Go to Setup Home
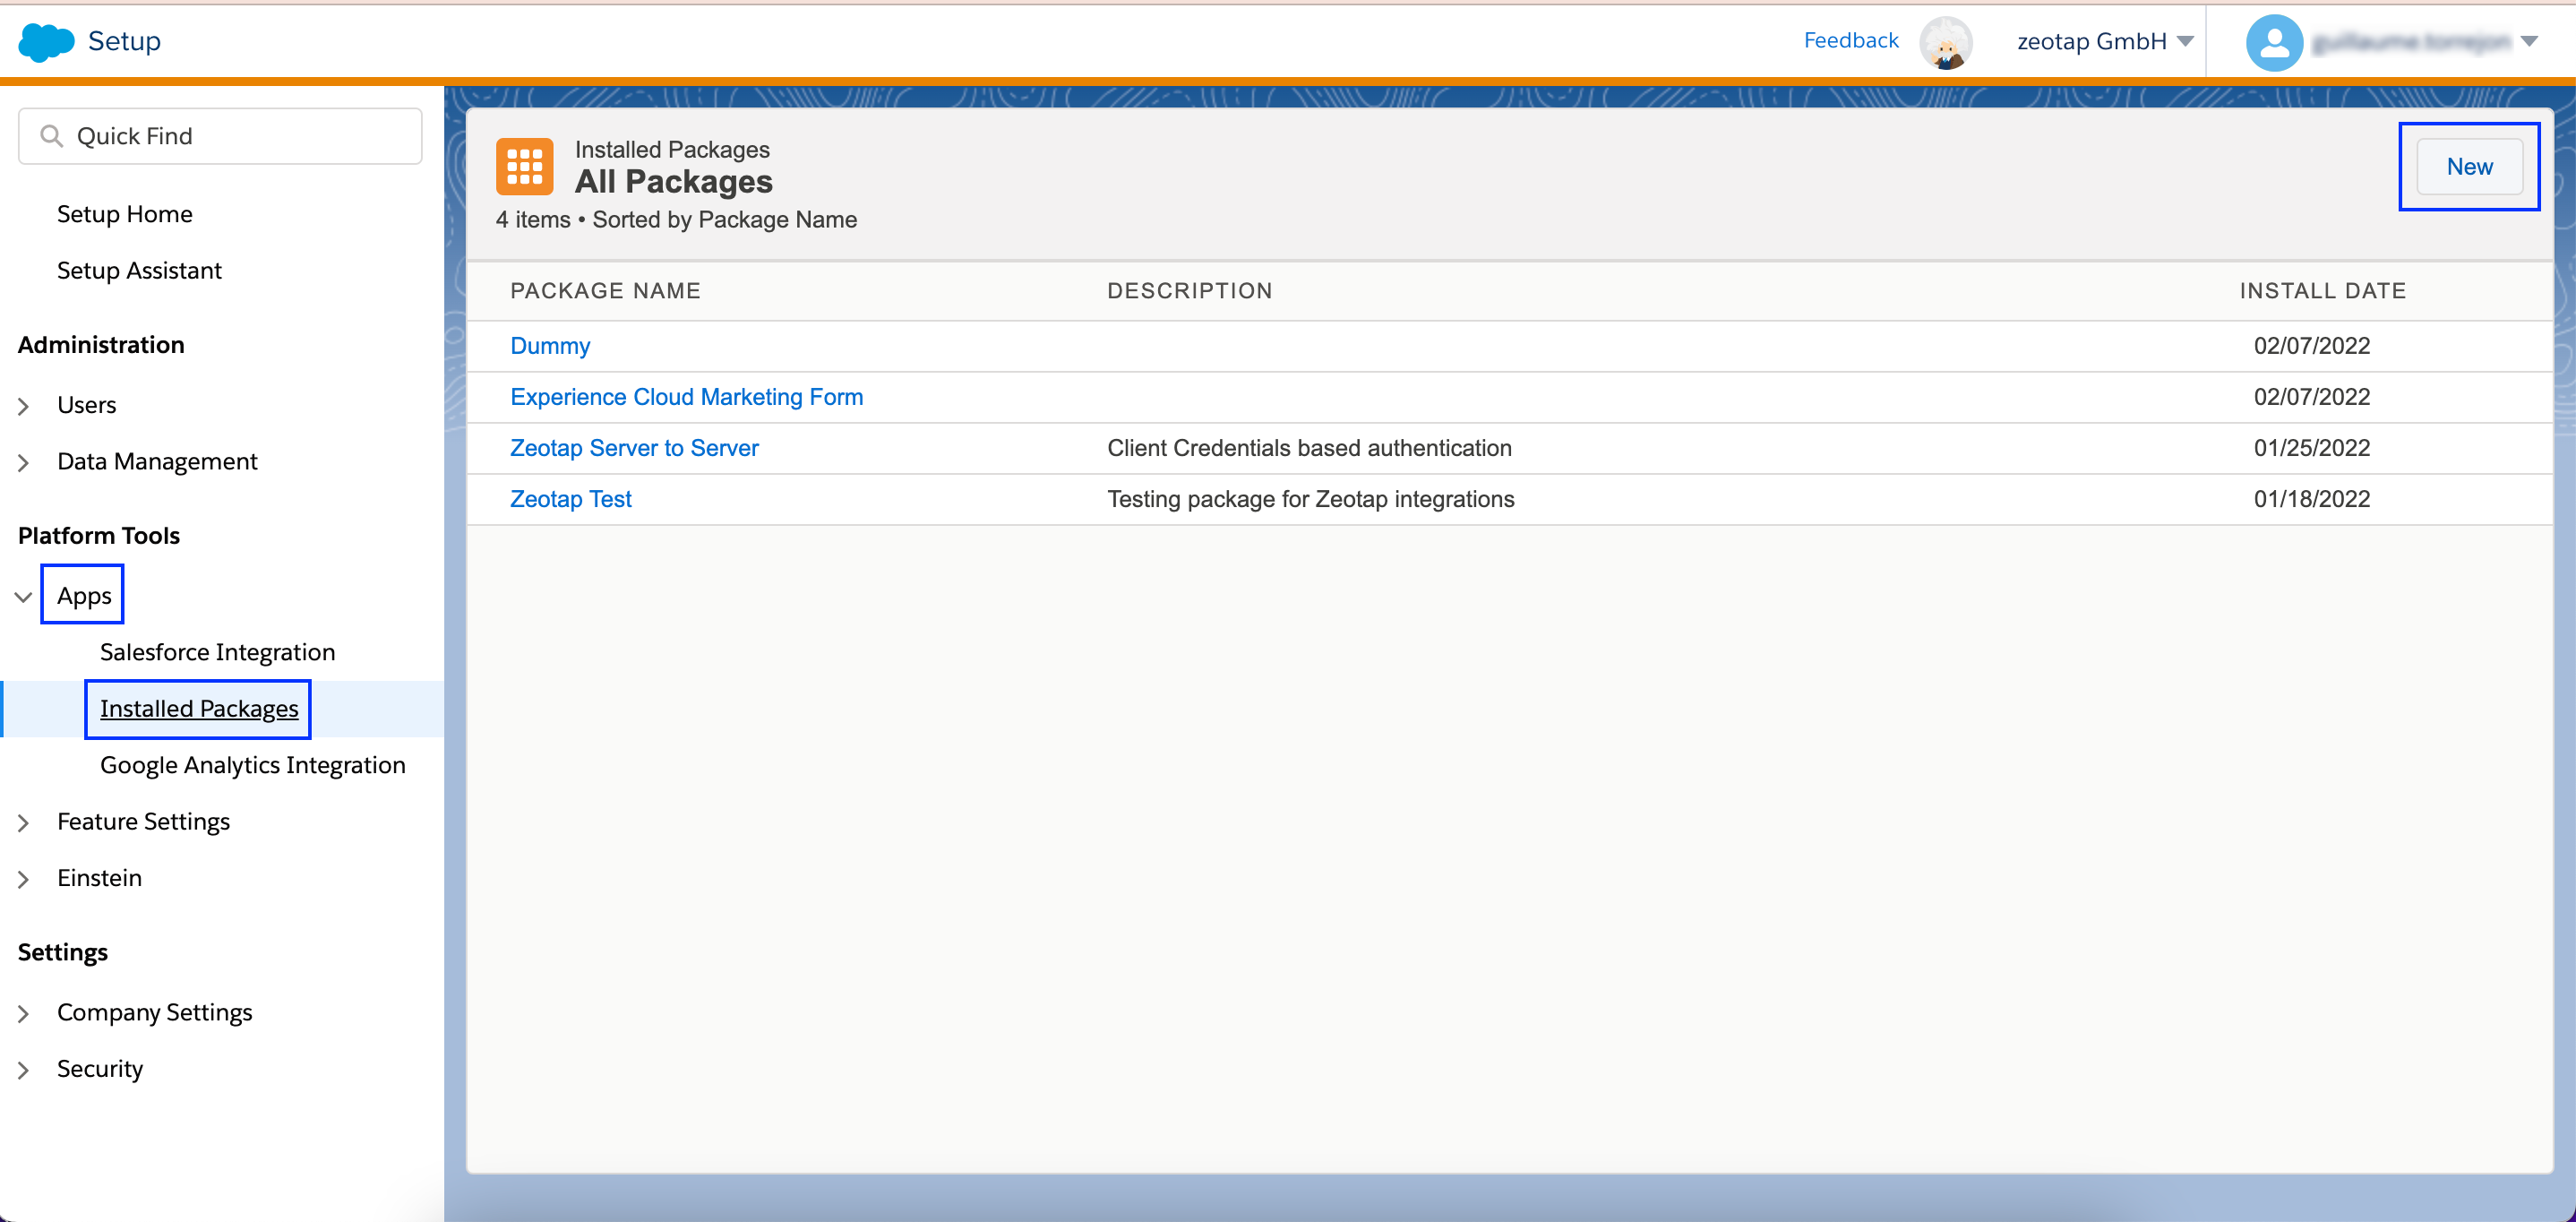This screenshot has height=1222, width=2576. pos(124,214)
